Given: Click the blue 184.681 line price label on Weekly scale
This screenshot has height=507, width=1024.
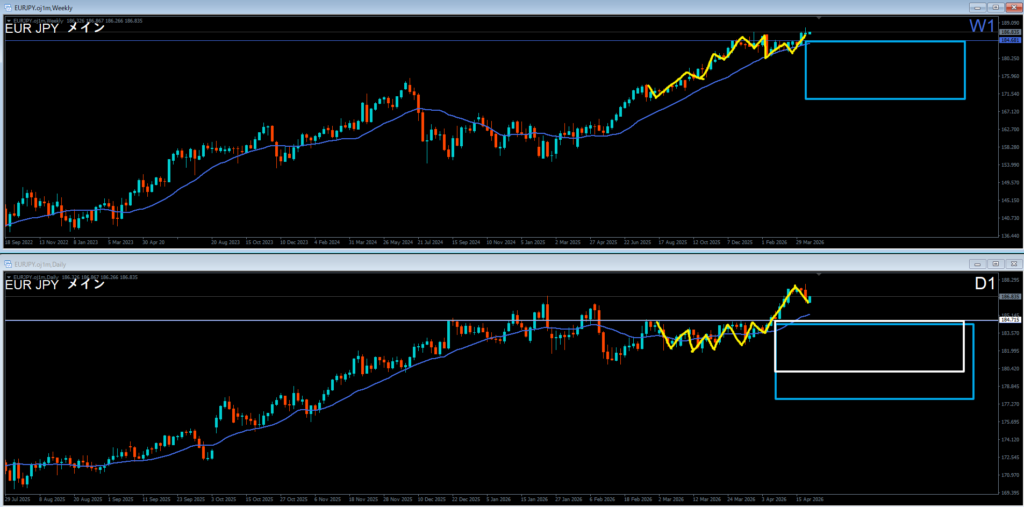Looking at the screenshot, I should click(1010, 40).
